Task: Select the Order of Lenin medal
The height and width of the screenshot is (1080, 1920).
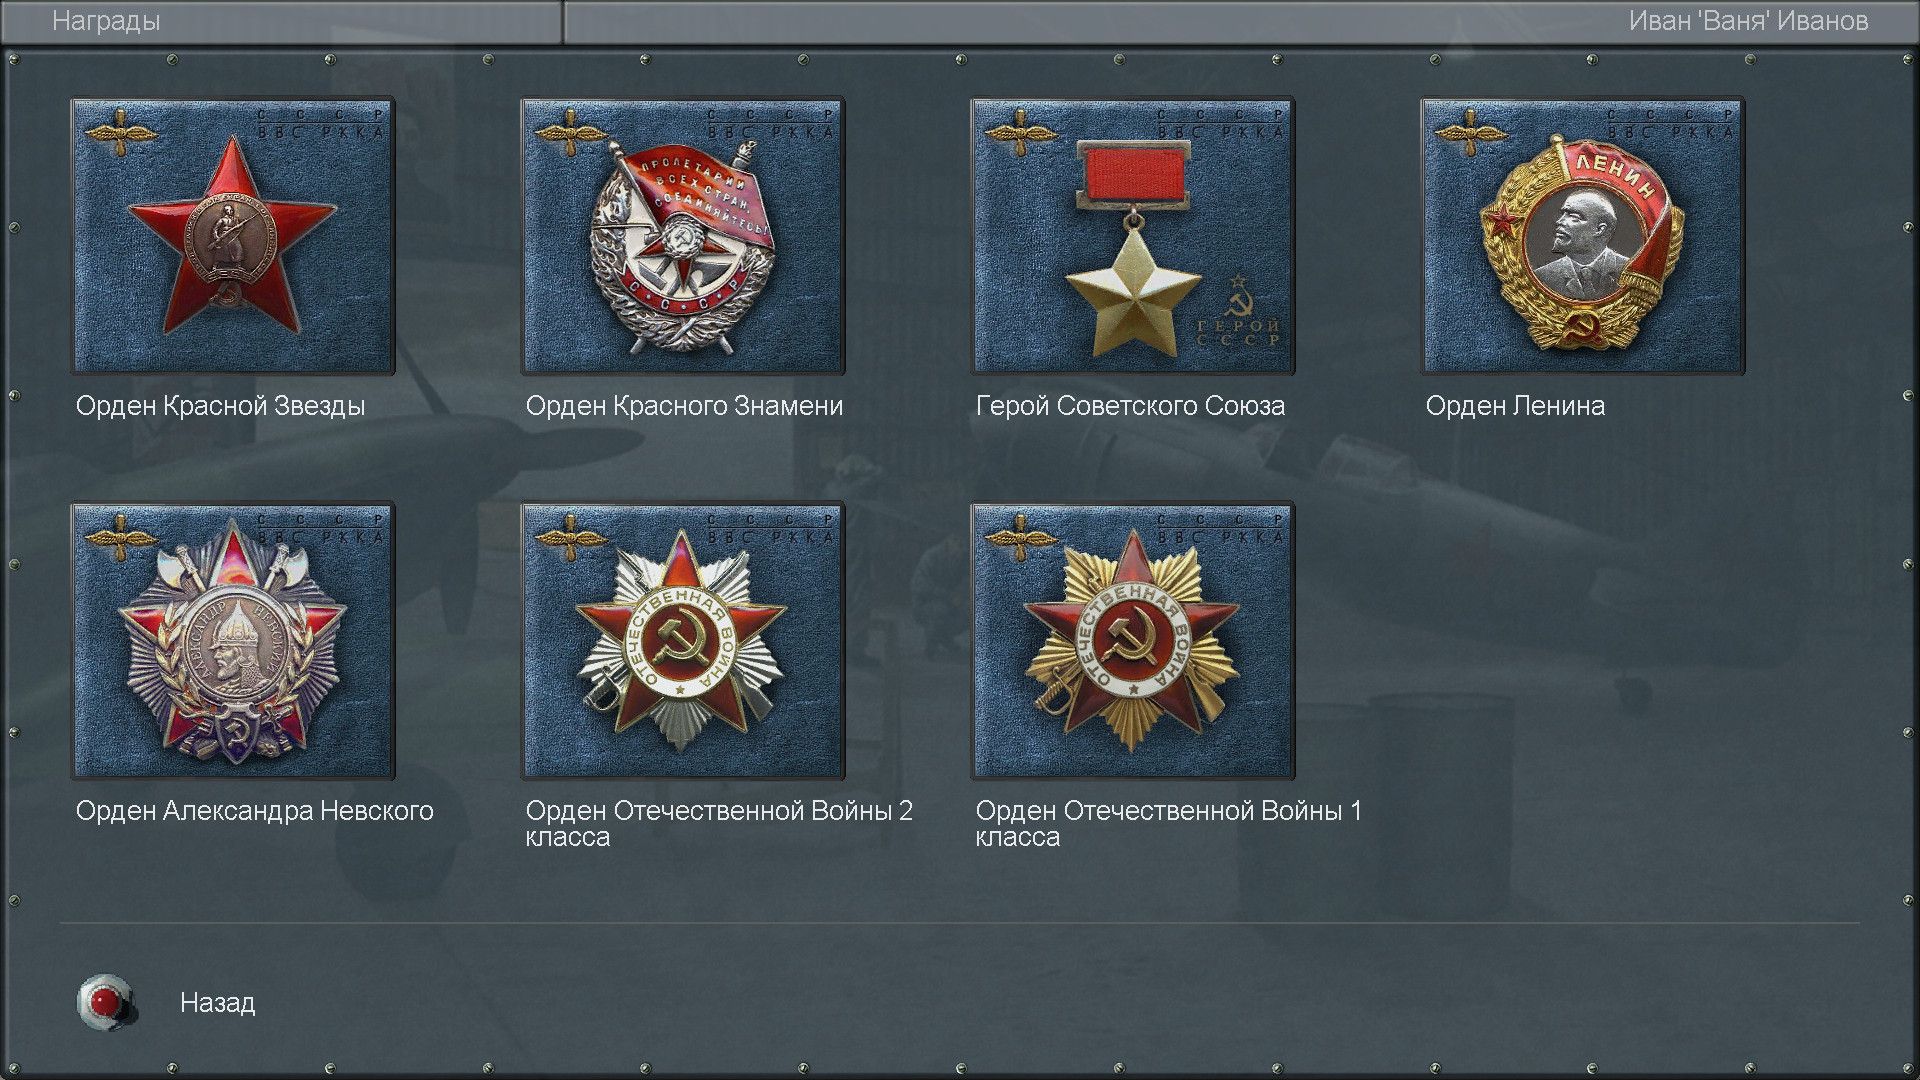Action: click(1583, 236)
